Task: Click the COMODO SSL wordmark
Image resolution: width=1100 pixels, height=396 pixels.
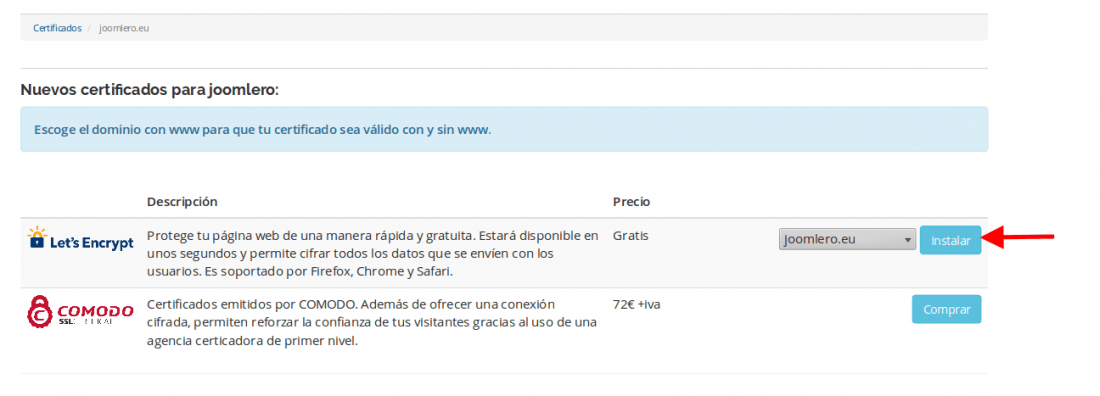Action: click(95, 314)
